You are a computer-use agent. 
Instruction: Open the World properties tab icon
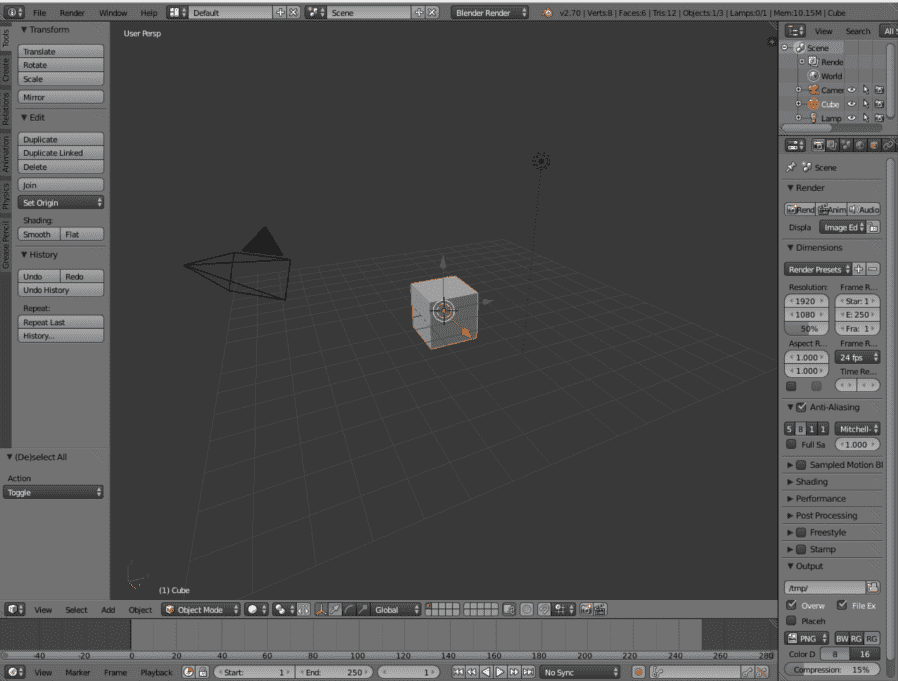pyautogui.click(x=860, y=145)
